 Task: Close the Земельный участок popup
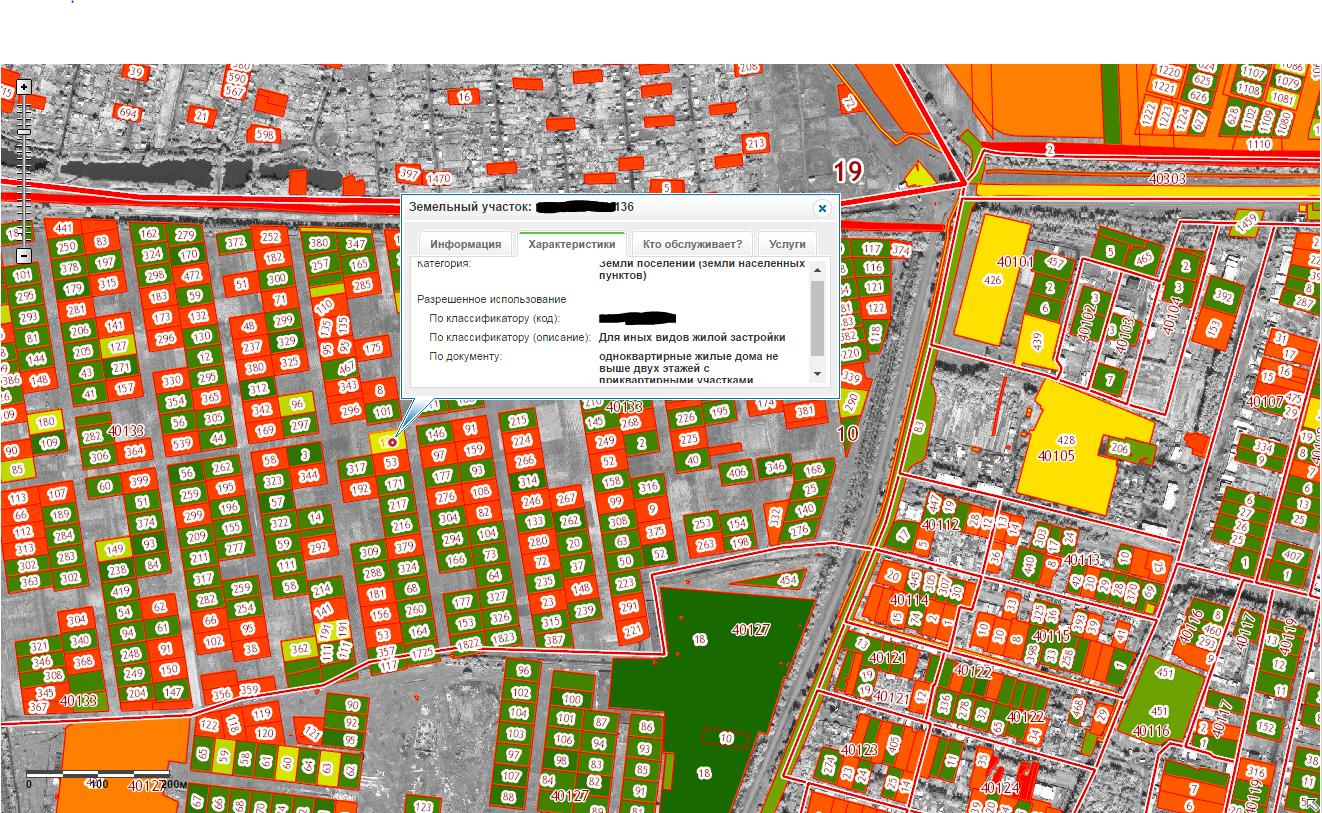click(822, 208)
